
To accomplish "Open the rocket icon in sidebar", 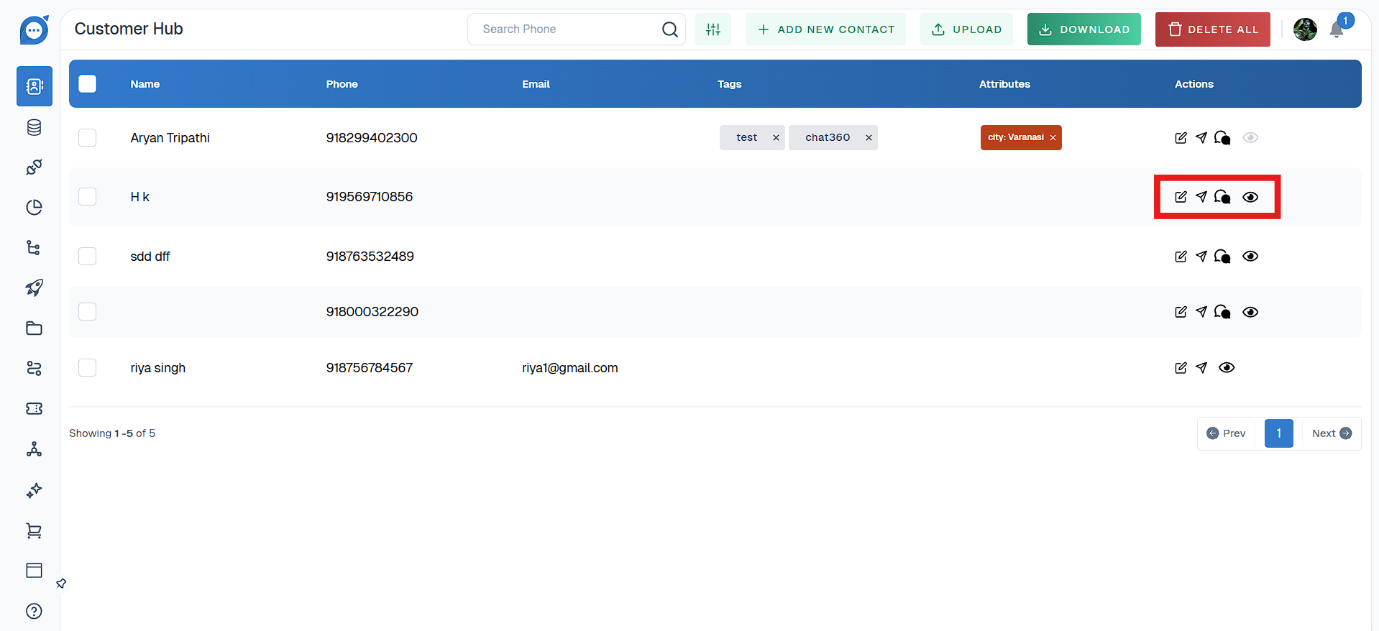I will (34, 288).
